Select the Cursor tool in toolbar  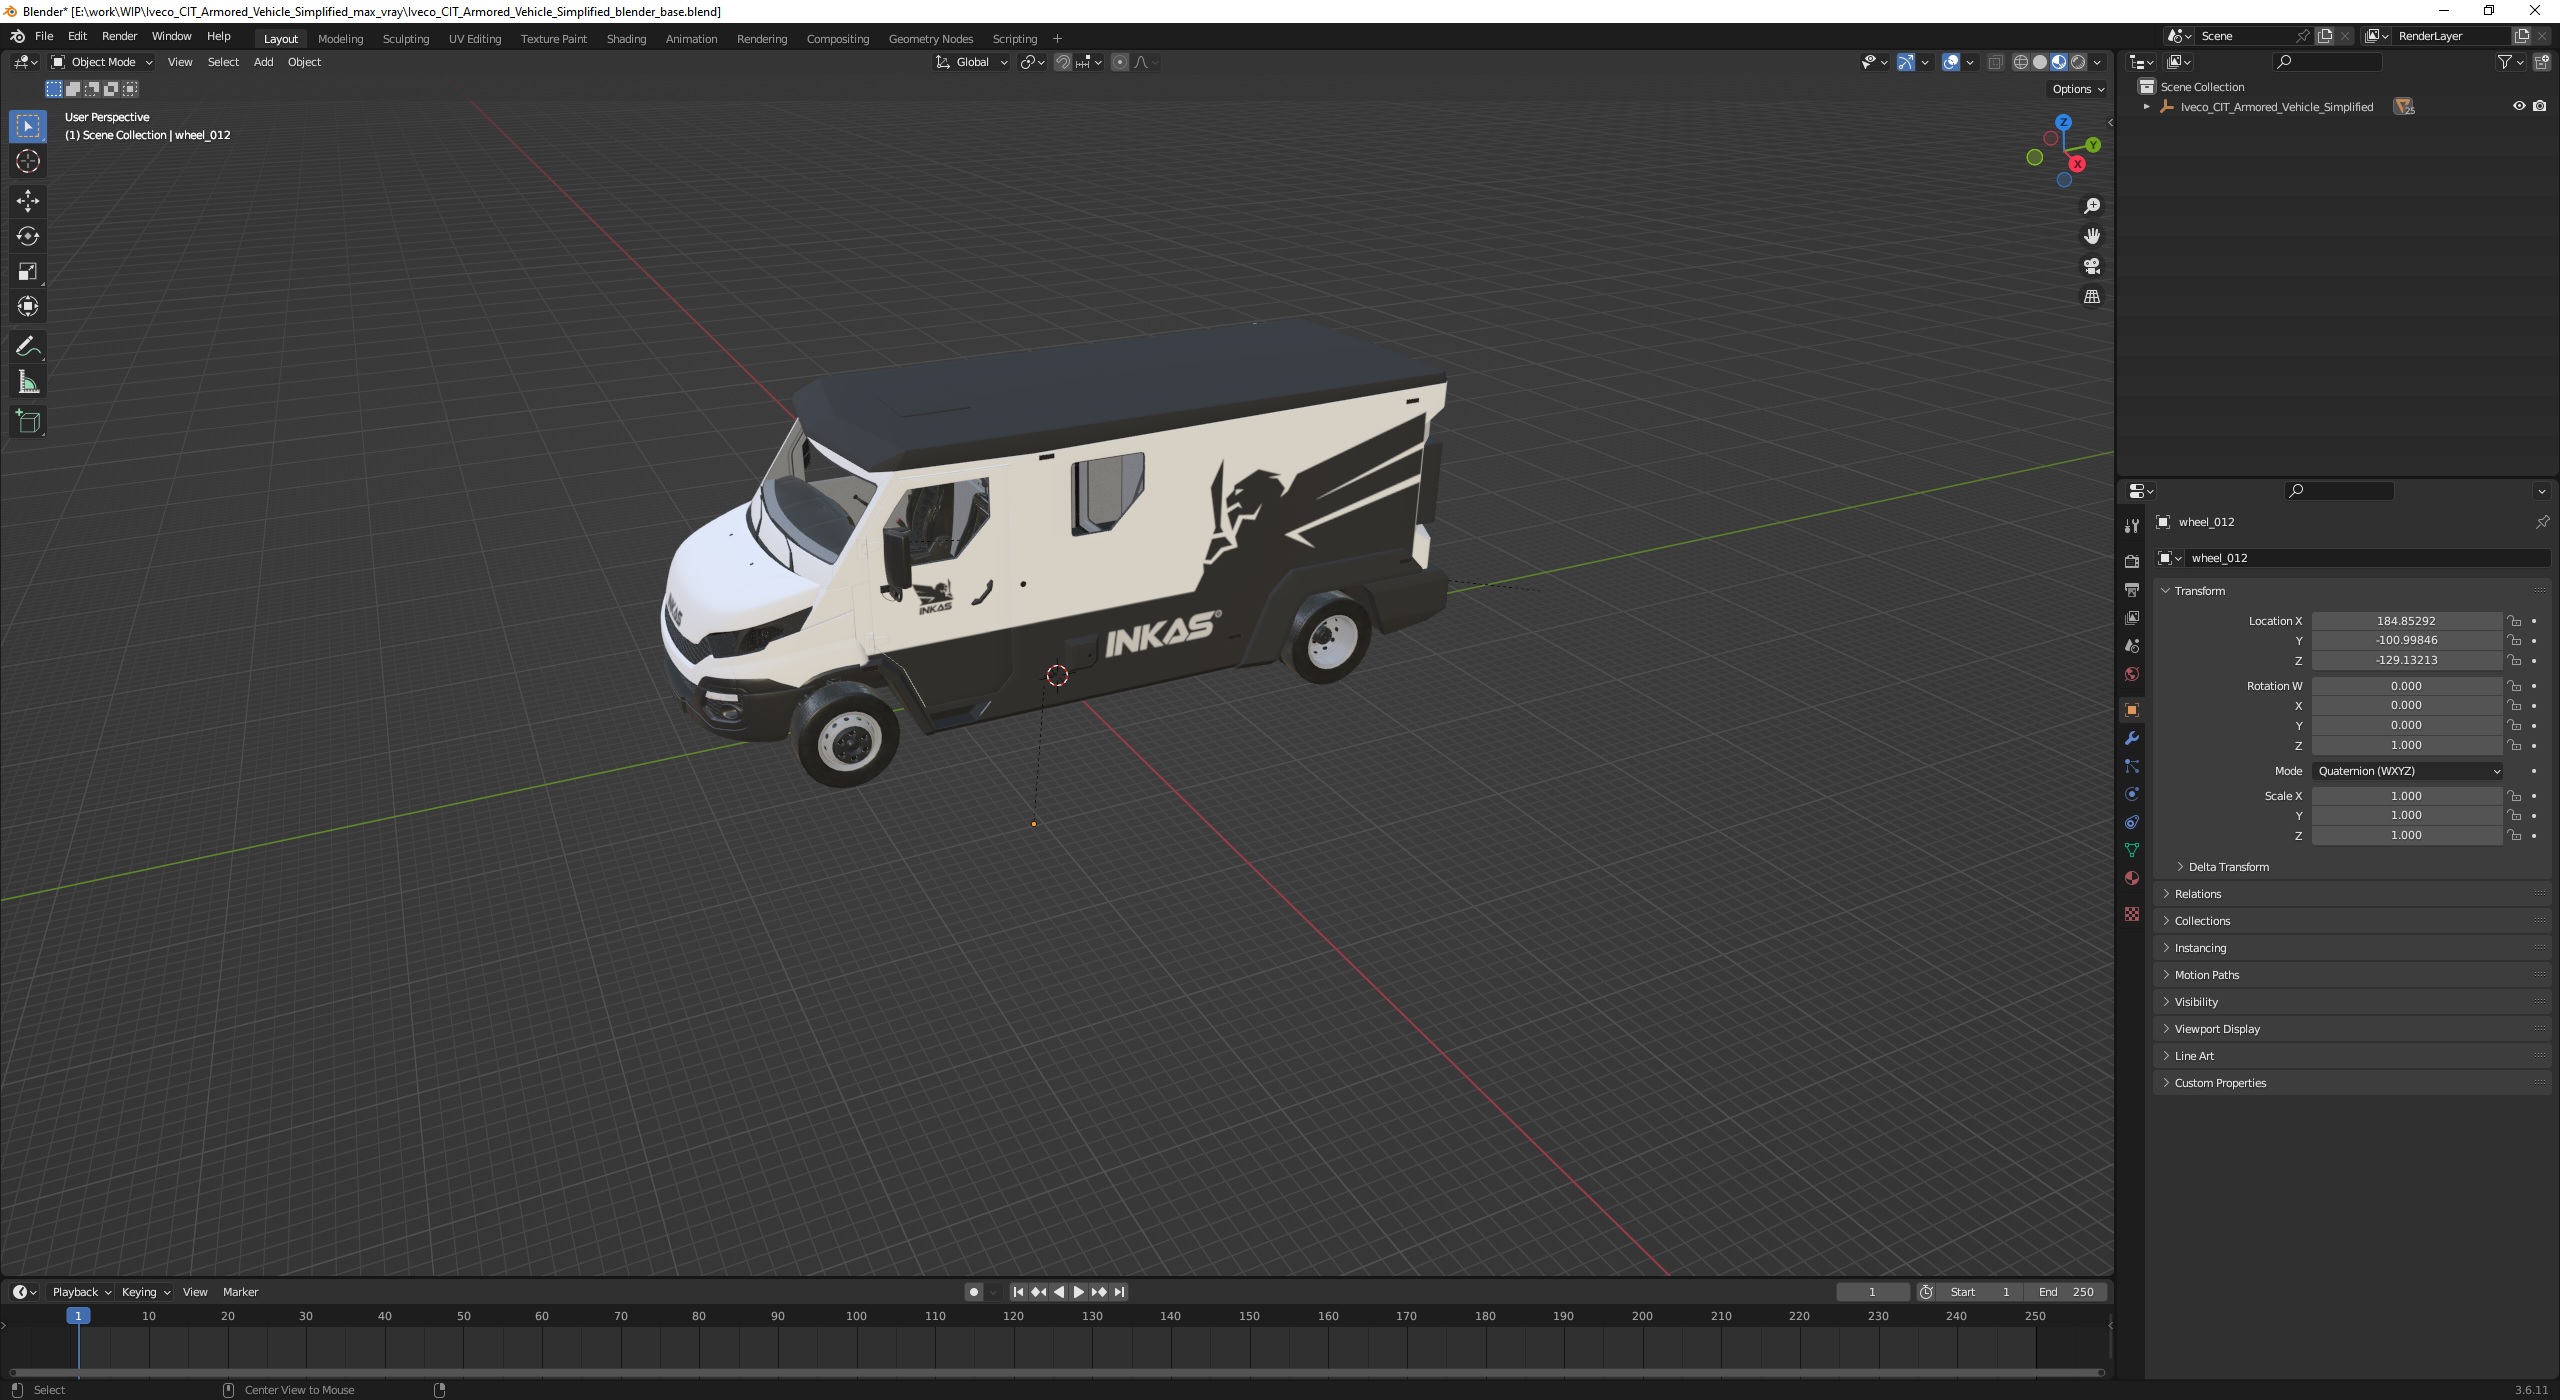(28, 161)
